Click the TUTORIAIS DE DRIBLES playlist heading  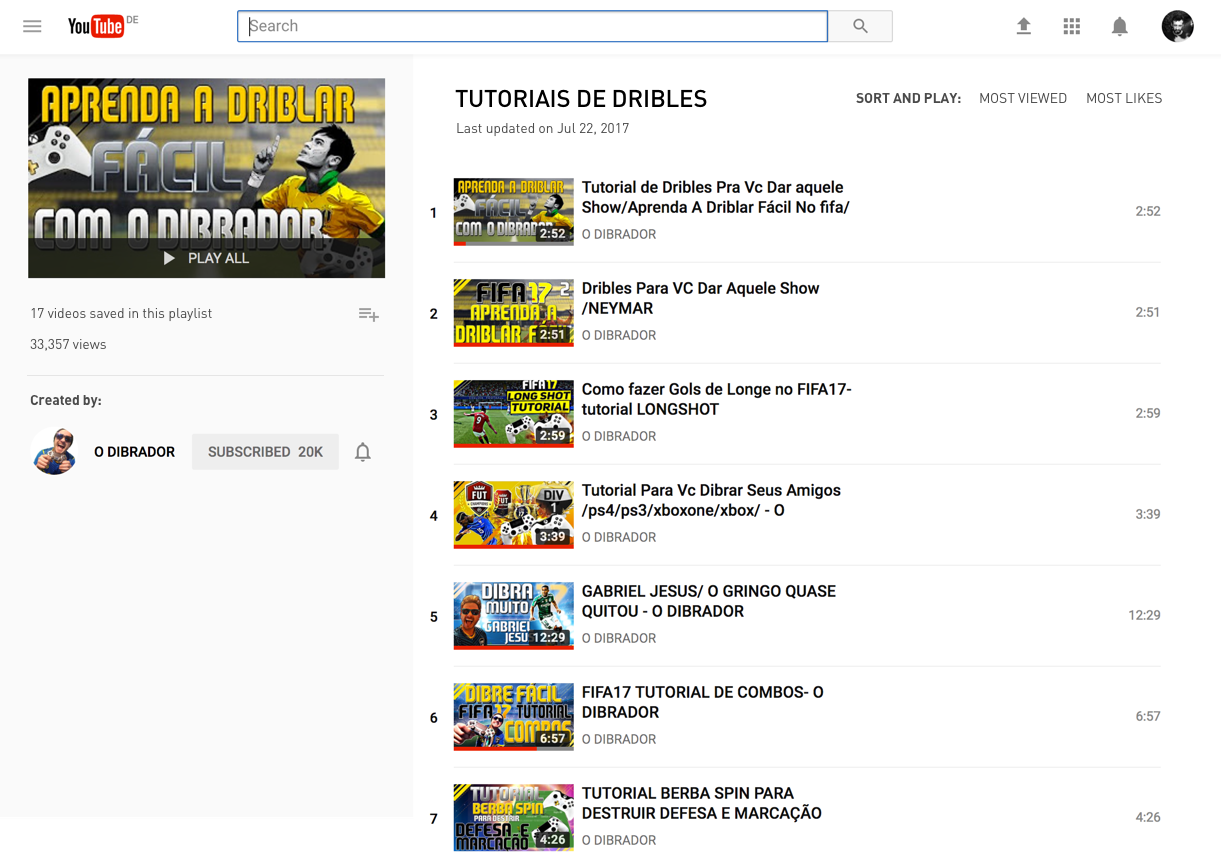point(581,99)
